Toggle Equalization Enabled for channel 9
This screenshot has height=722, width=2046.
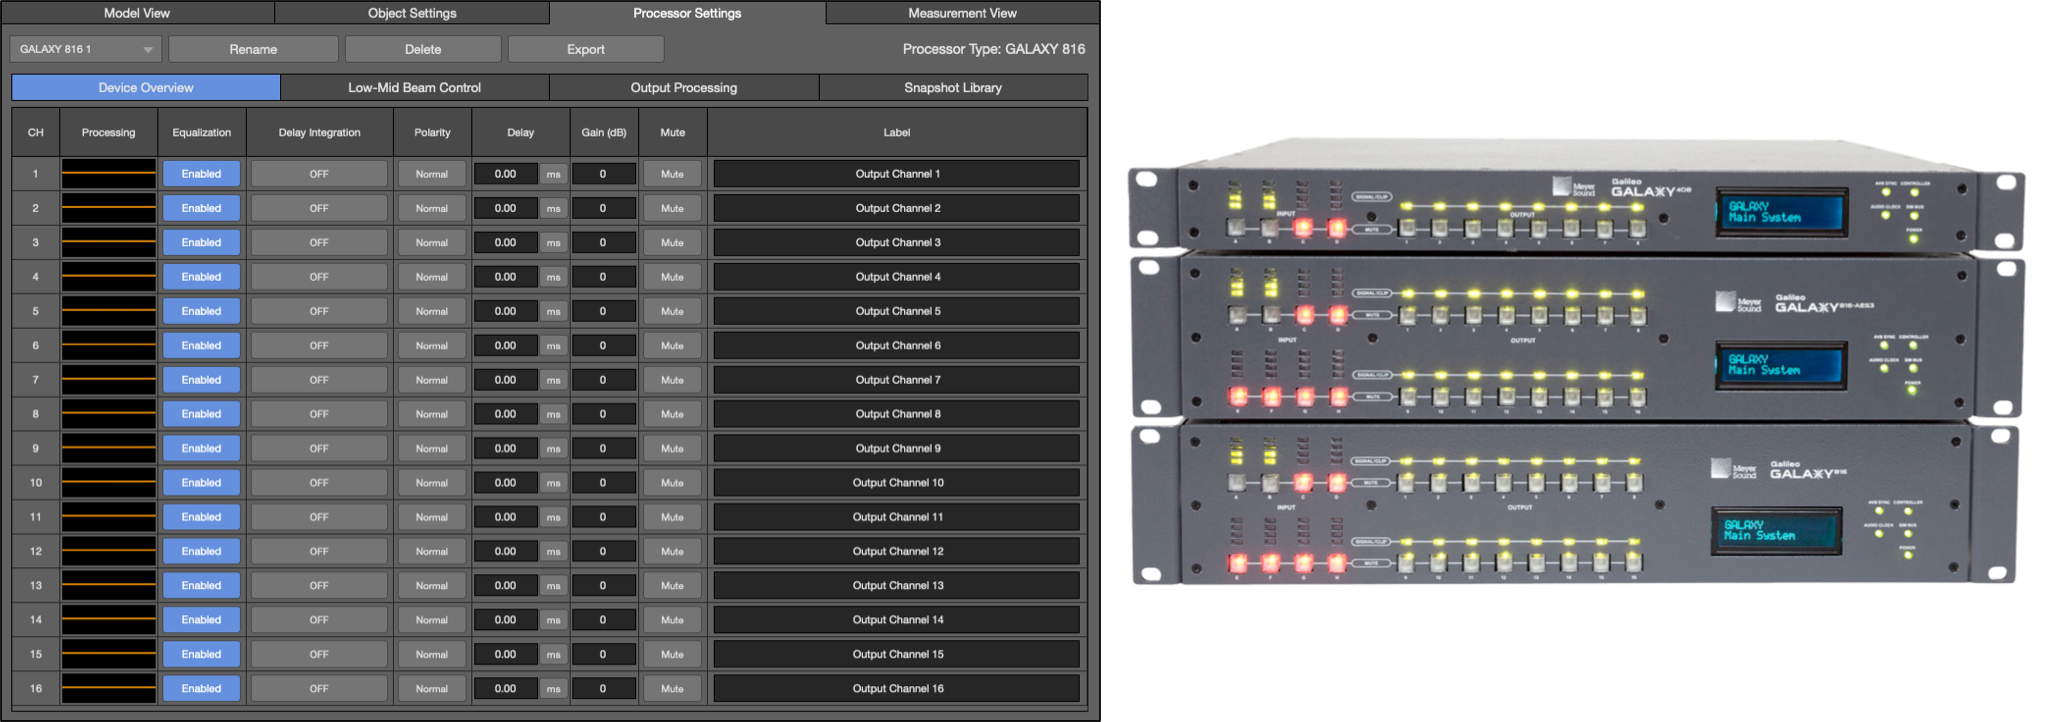click(x=201, y=448)
